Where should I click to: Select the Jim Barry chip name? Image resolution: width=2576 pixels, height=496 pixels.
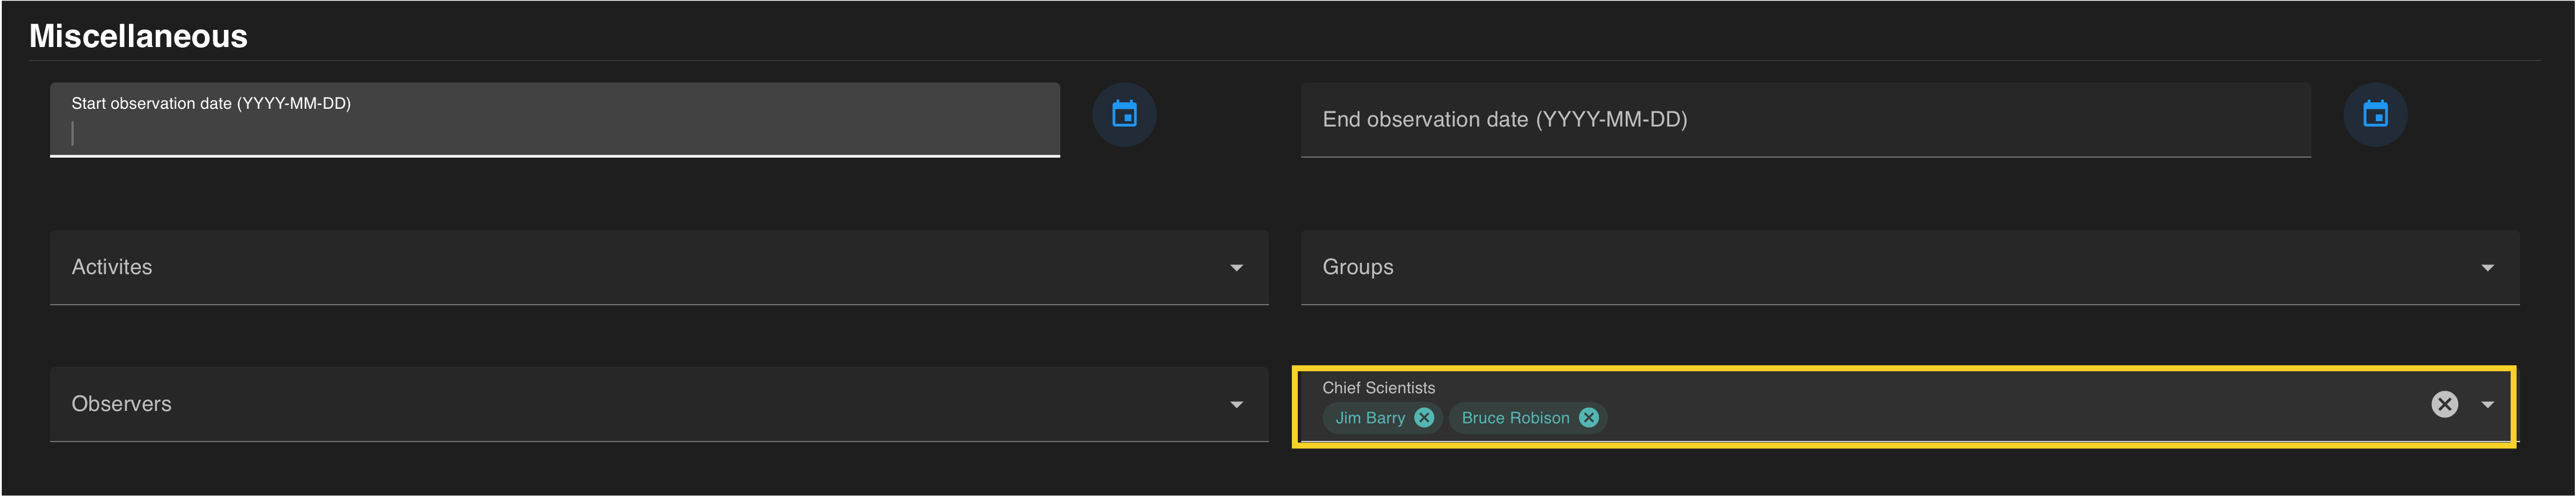coord(1370,418)
